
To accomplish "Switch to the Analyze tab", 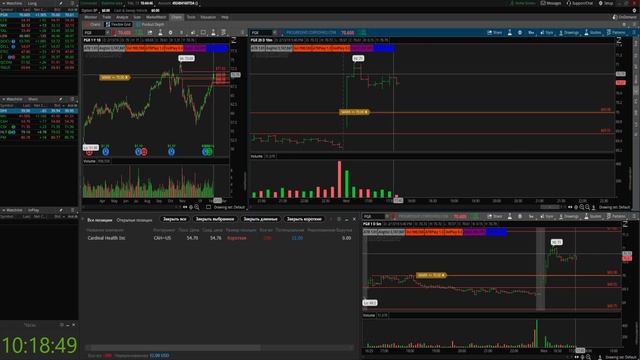I will 122,17.
